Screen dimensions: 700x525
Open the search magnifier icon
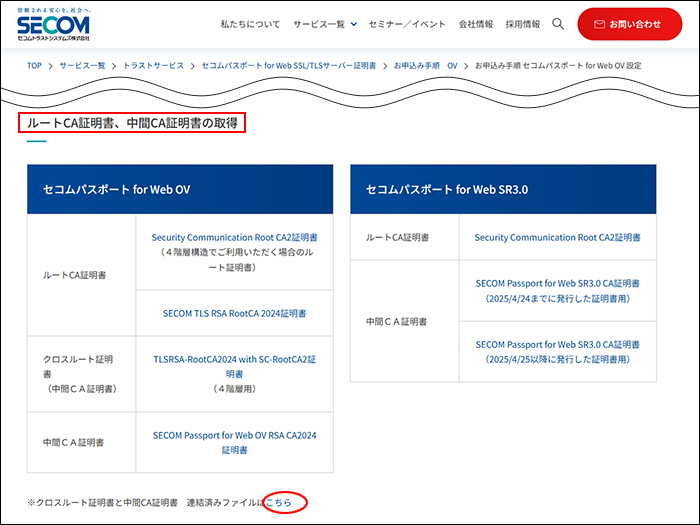pyautogui.click(x=558, y=24)
